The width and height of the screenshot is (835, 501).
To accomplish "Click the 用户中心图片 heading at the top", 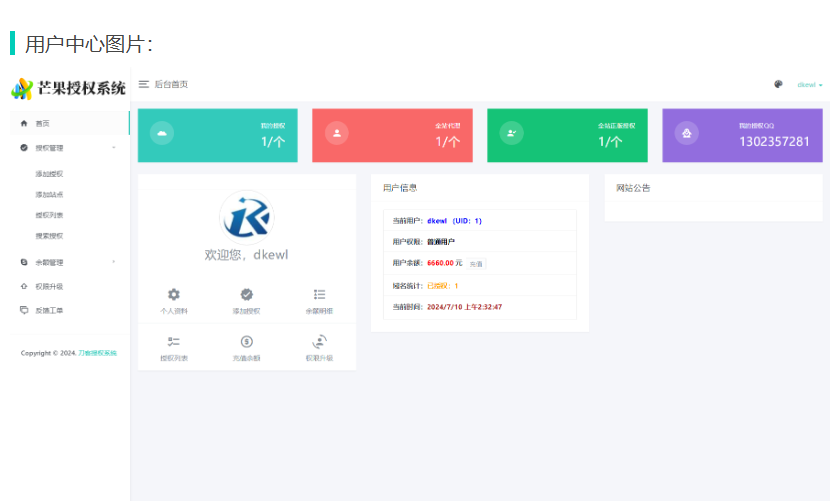I will 88,44.
